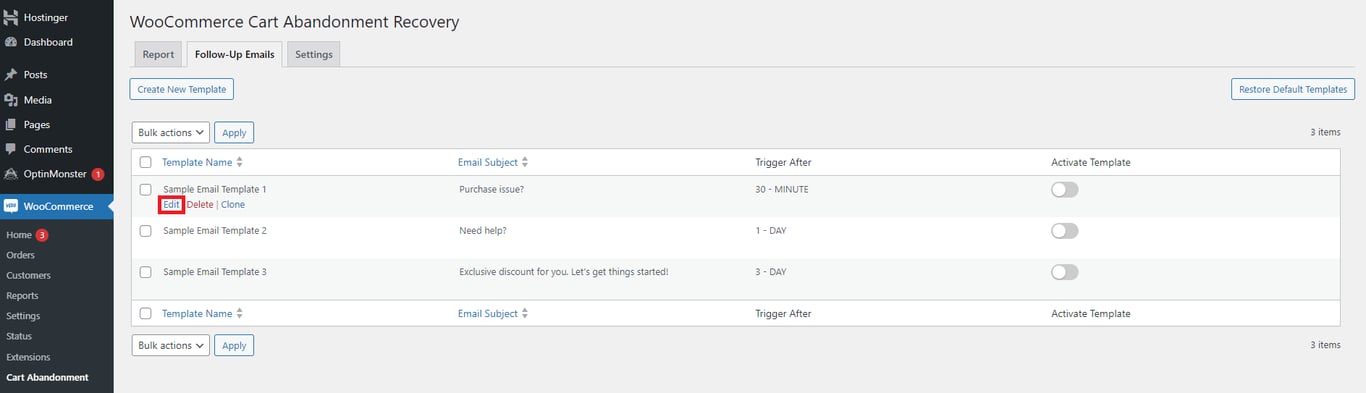Viewport: 1366px width, 393px height.
Task: Activate the Purchase issue? template toggle
Action: (1065, 189)
